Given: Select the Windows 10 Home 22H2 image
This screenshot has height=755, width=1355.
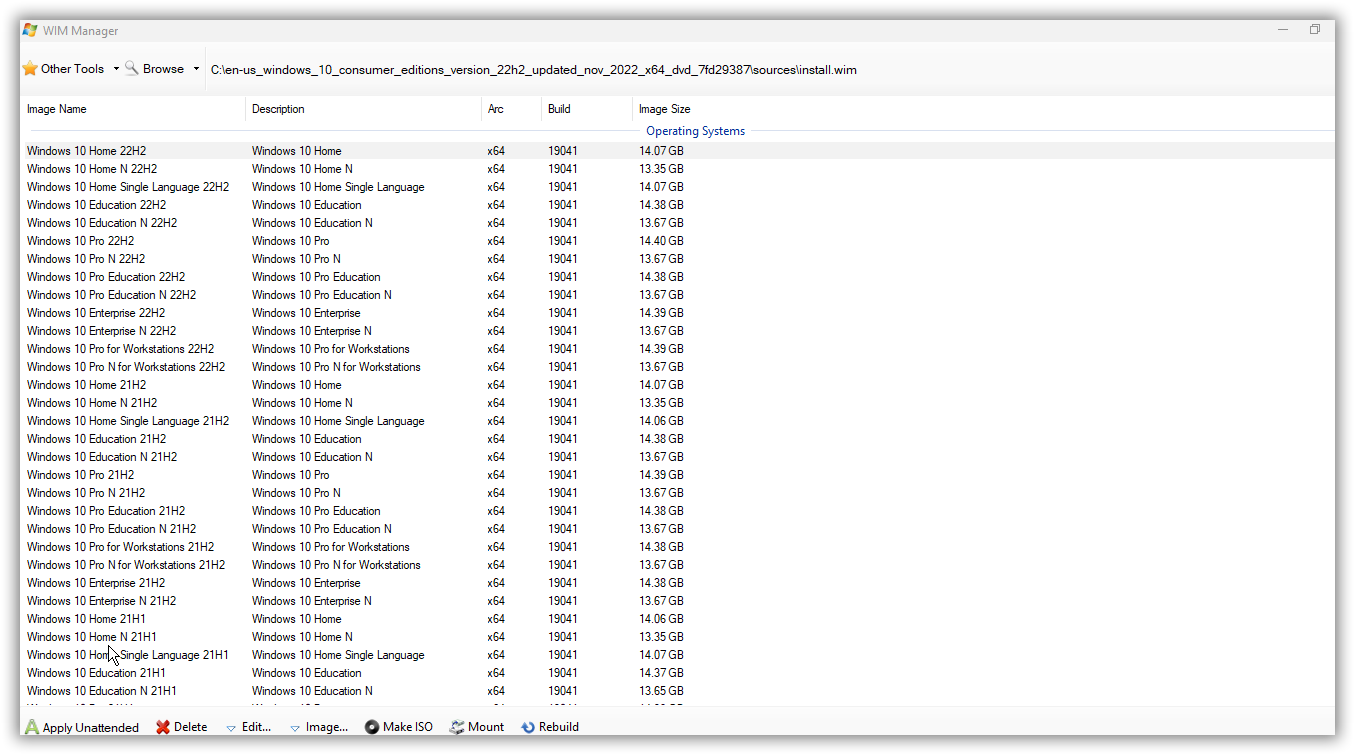Looking at the screenshot, I should point(86,151).
